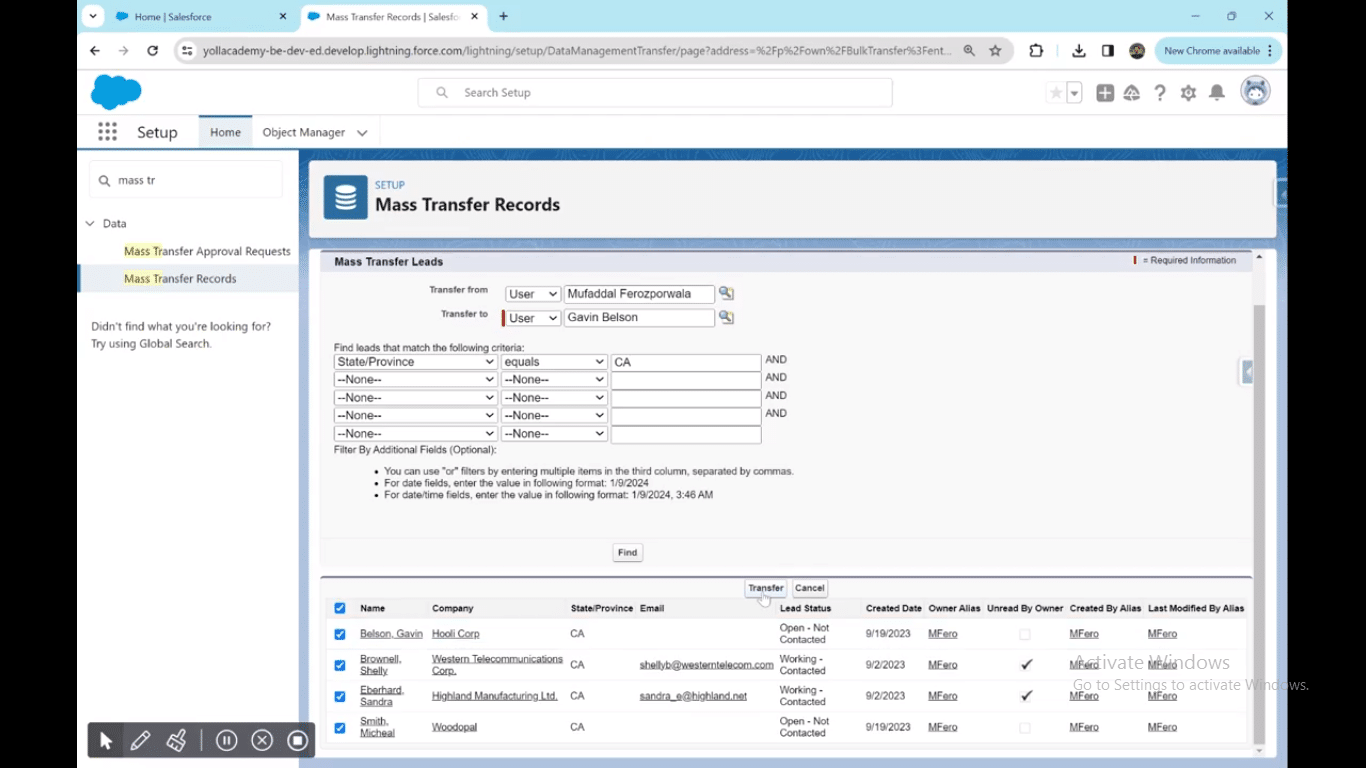Open the Help question mark icon
The image size is (1366, 768).
(1160, 93)
